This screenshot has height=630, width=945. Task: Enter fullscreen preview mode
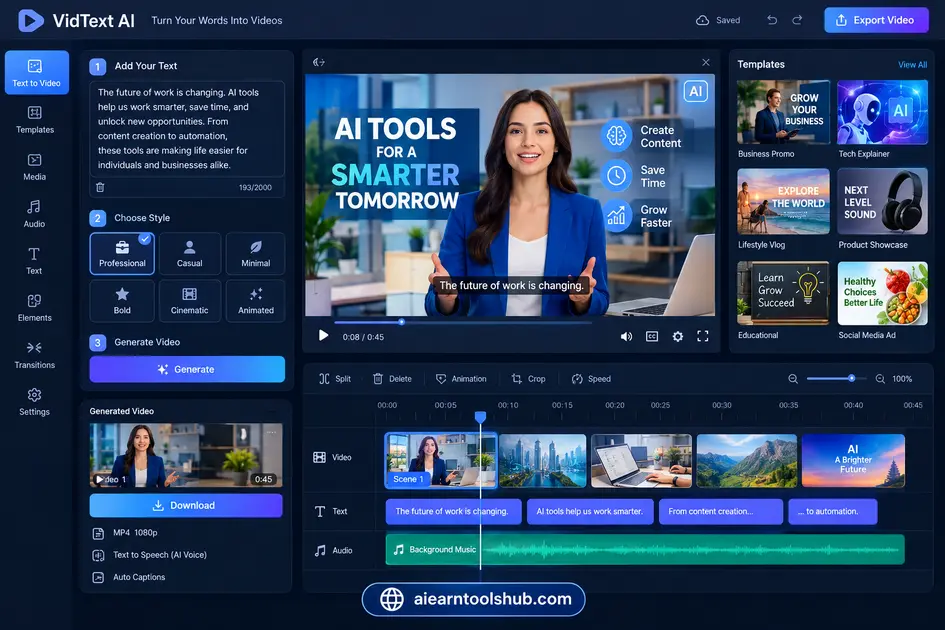pos(703,336)
